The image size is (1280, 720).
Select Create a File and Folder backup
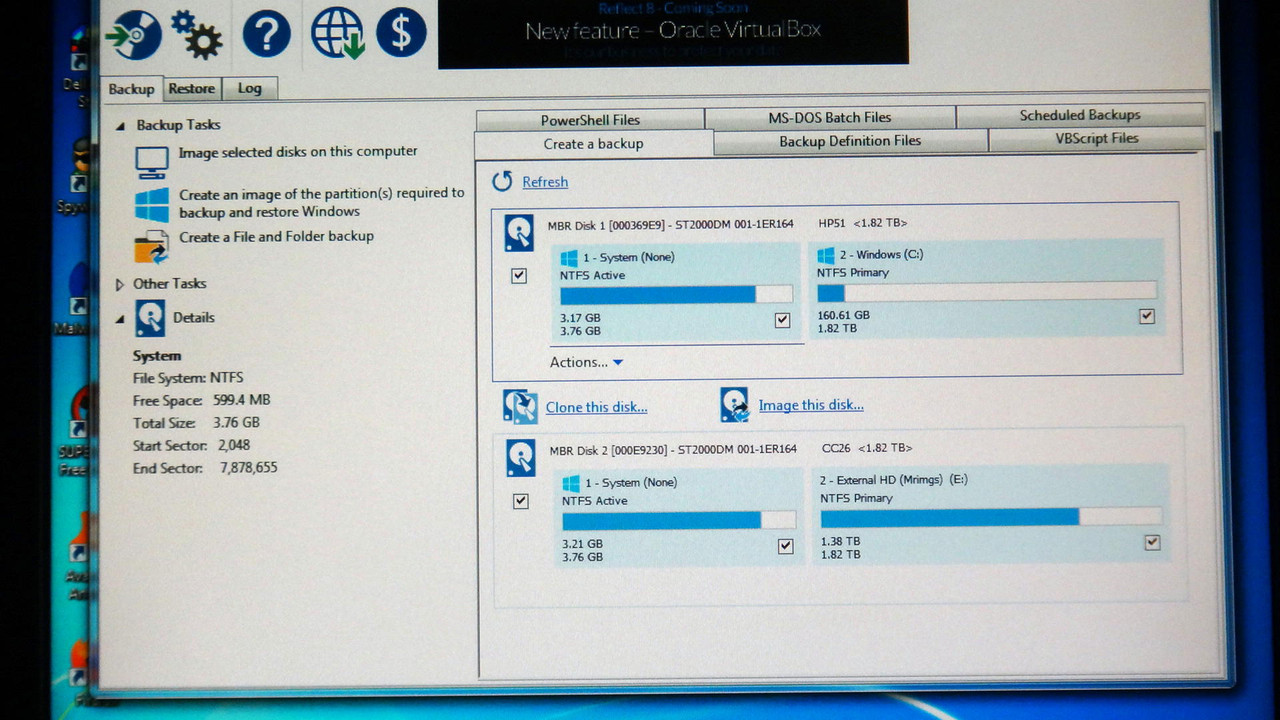[x=276, y=237]
